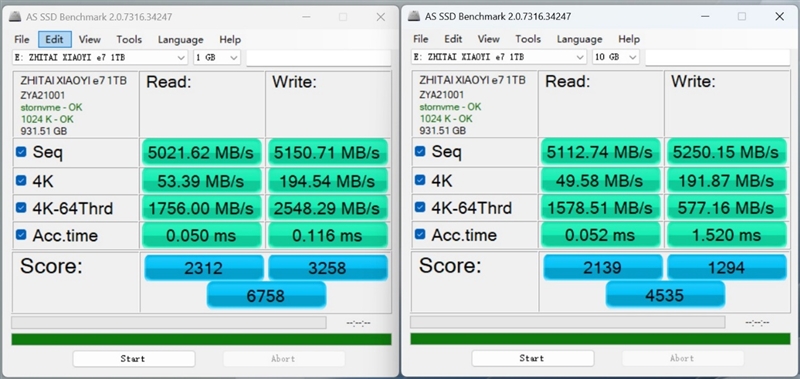Open File menu in right window

click(x=420, y=39)
